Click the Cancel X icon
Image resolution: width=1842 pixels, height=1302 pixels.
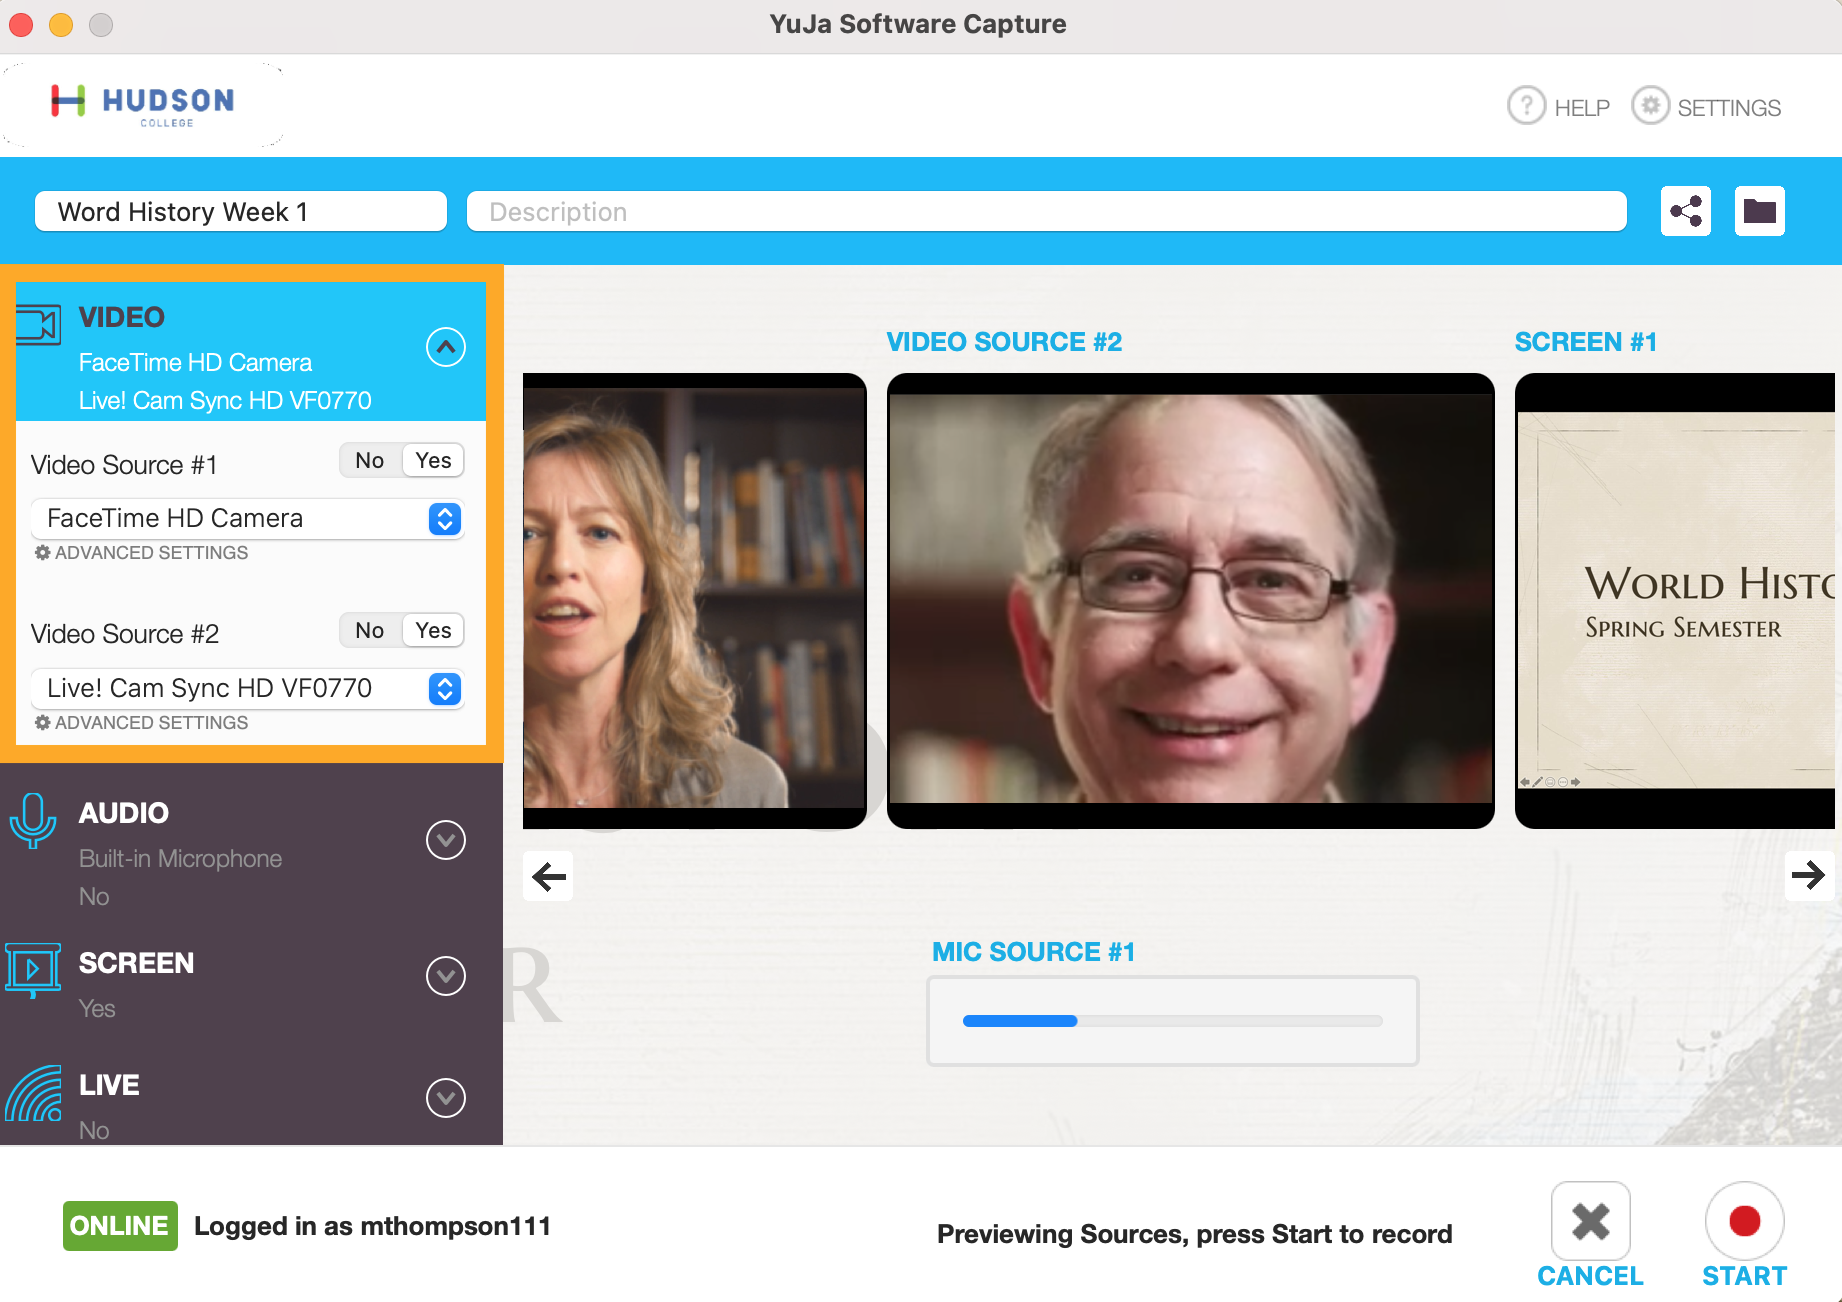pos(1591,1221)
